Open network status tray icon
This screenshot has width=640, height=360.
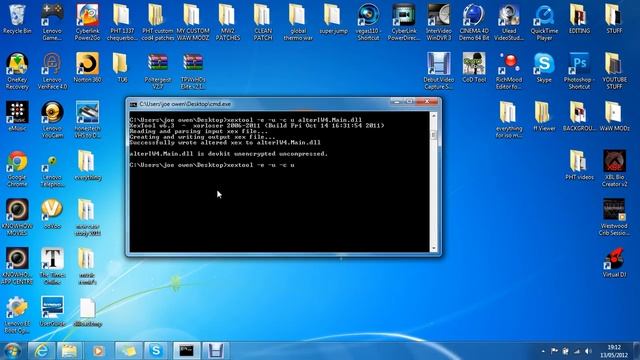pos(577,351)
